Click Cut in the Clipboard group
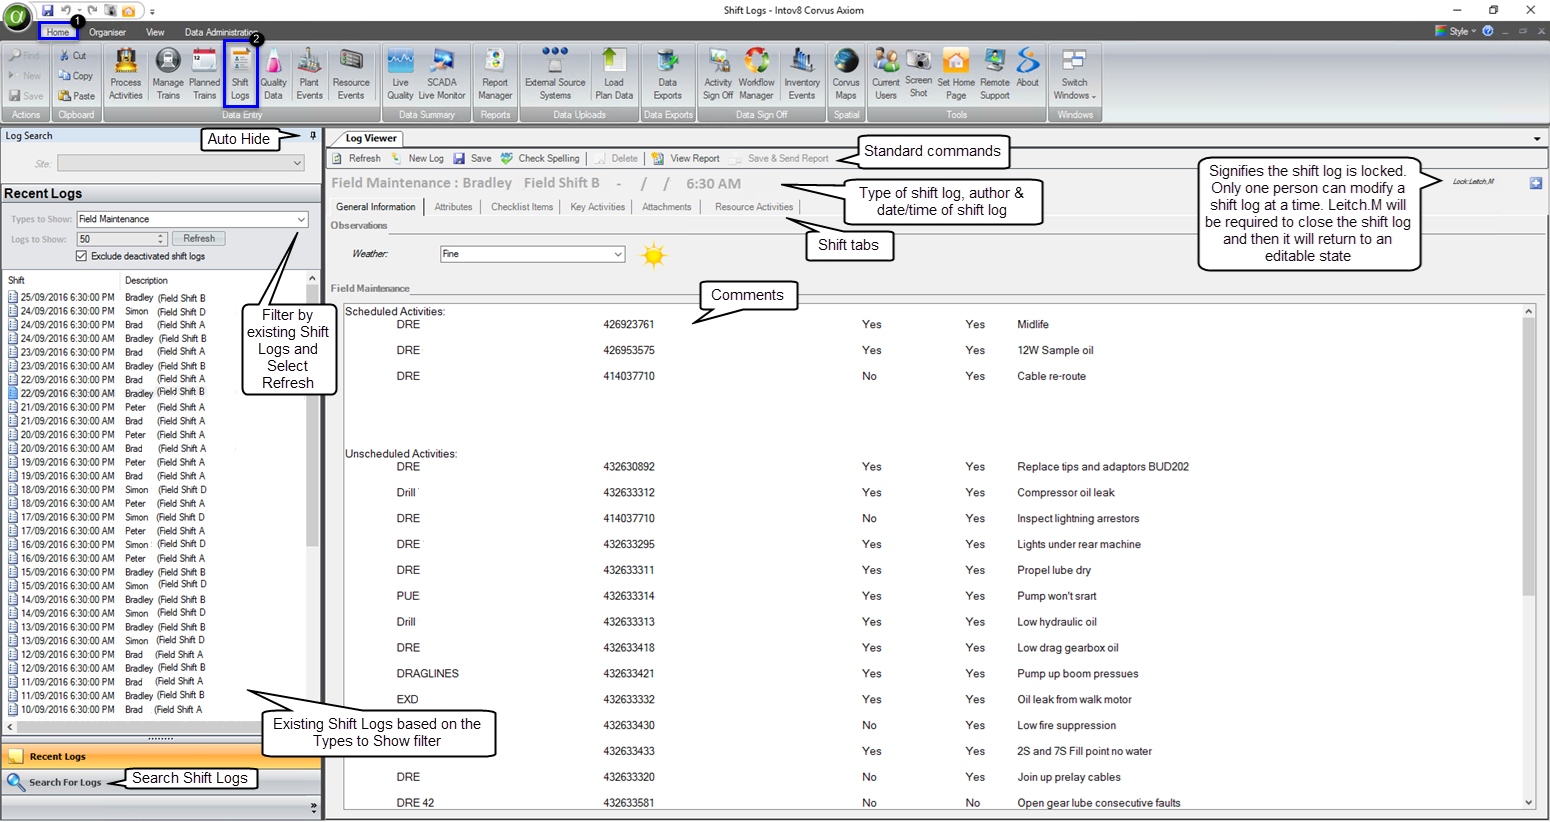This screenshot has height=822, width=1550. click(73, 56)
